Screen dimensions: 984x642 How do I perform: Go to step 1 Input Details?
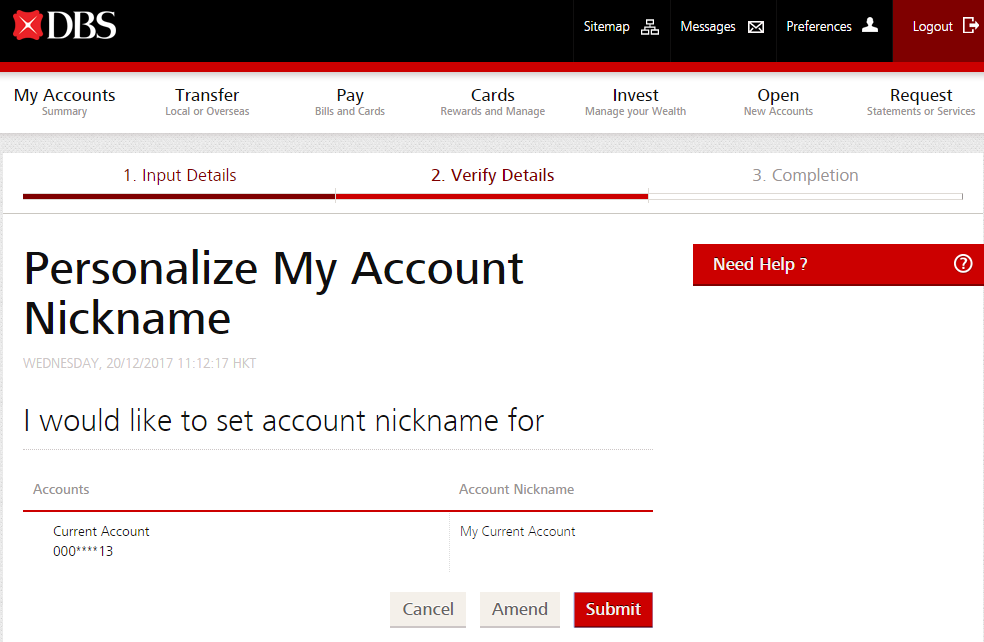180,176
